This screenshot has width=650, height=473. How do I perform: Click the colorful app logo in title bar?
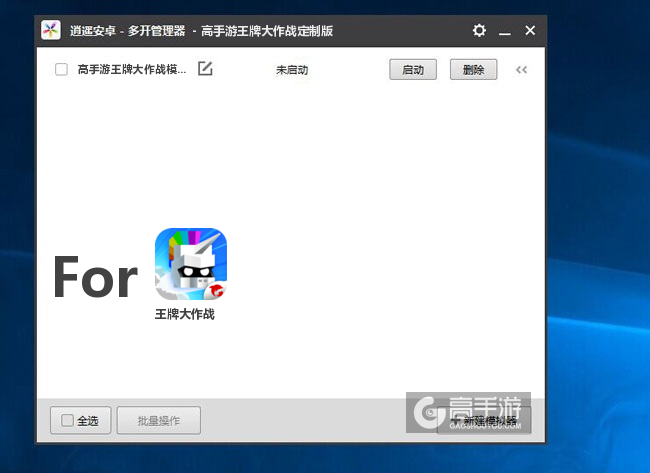(x=51, y=30)
